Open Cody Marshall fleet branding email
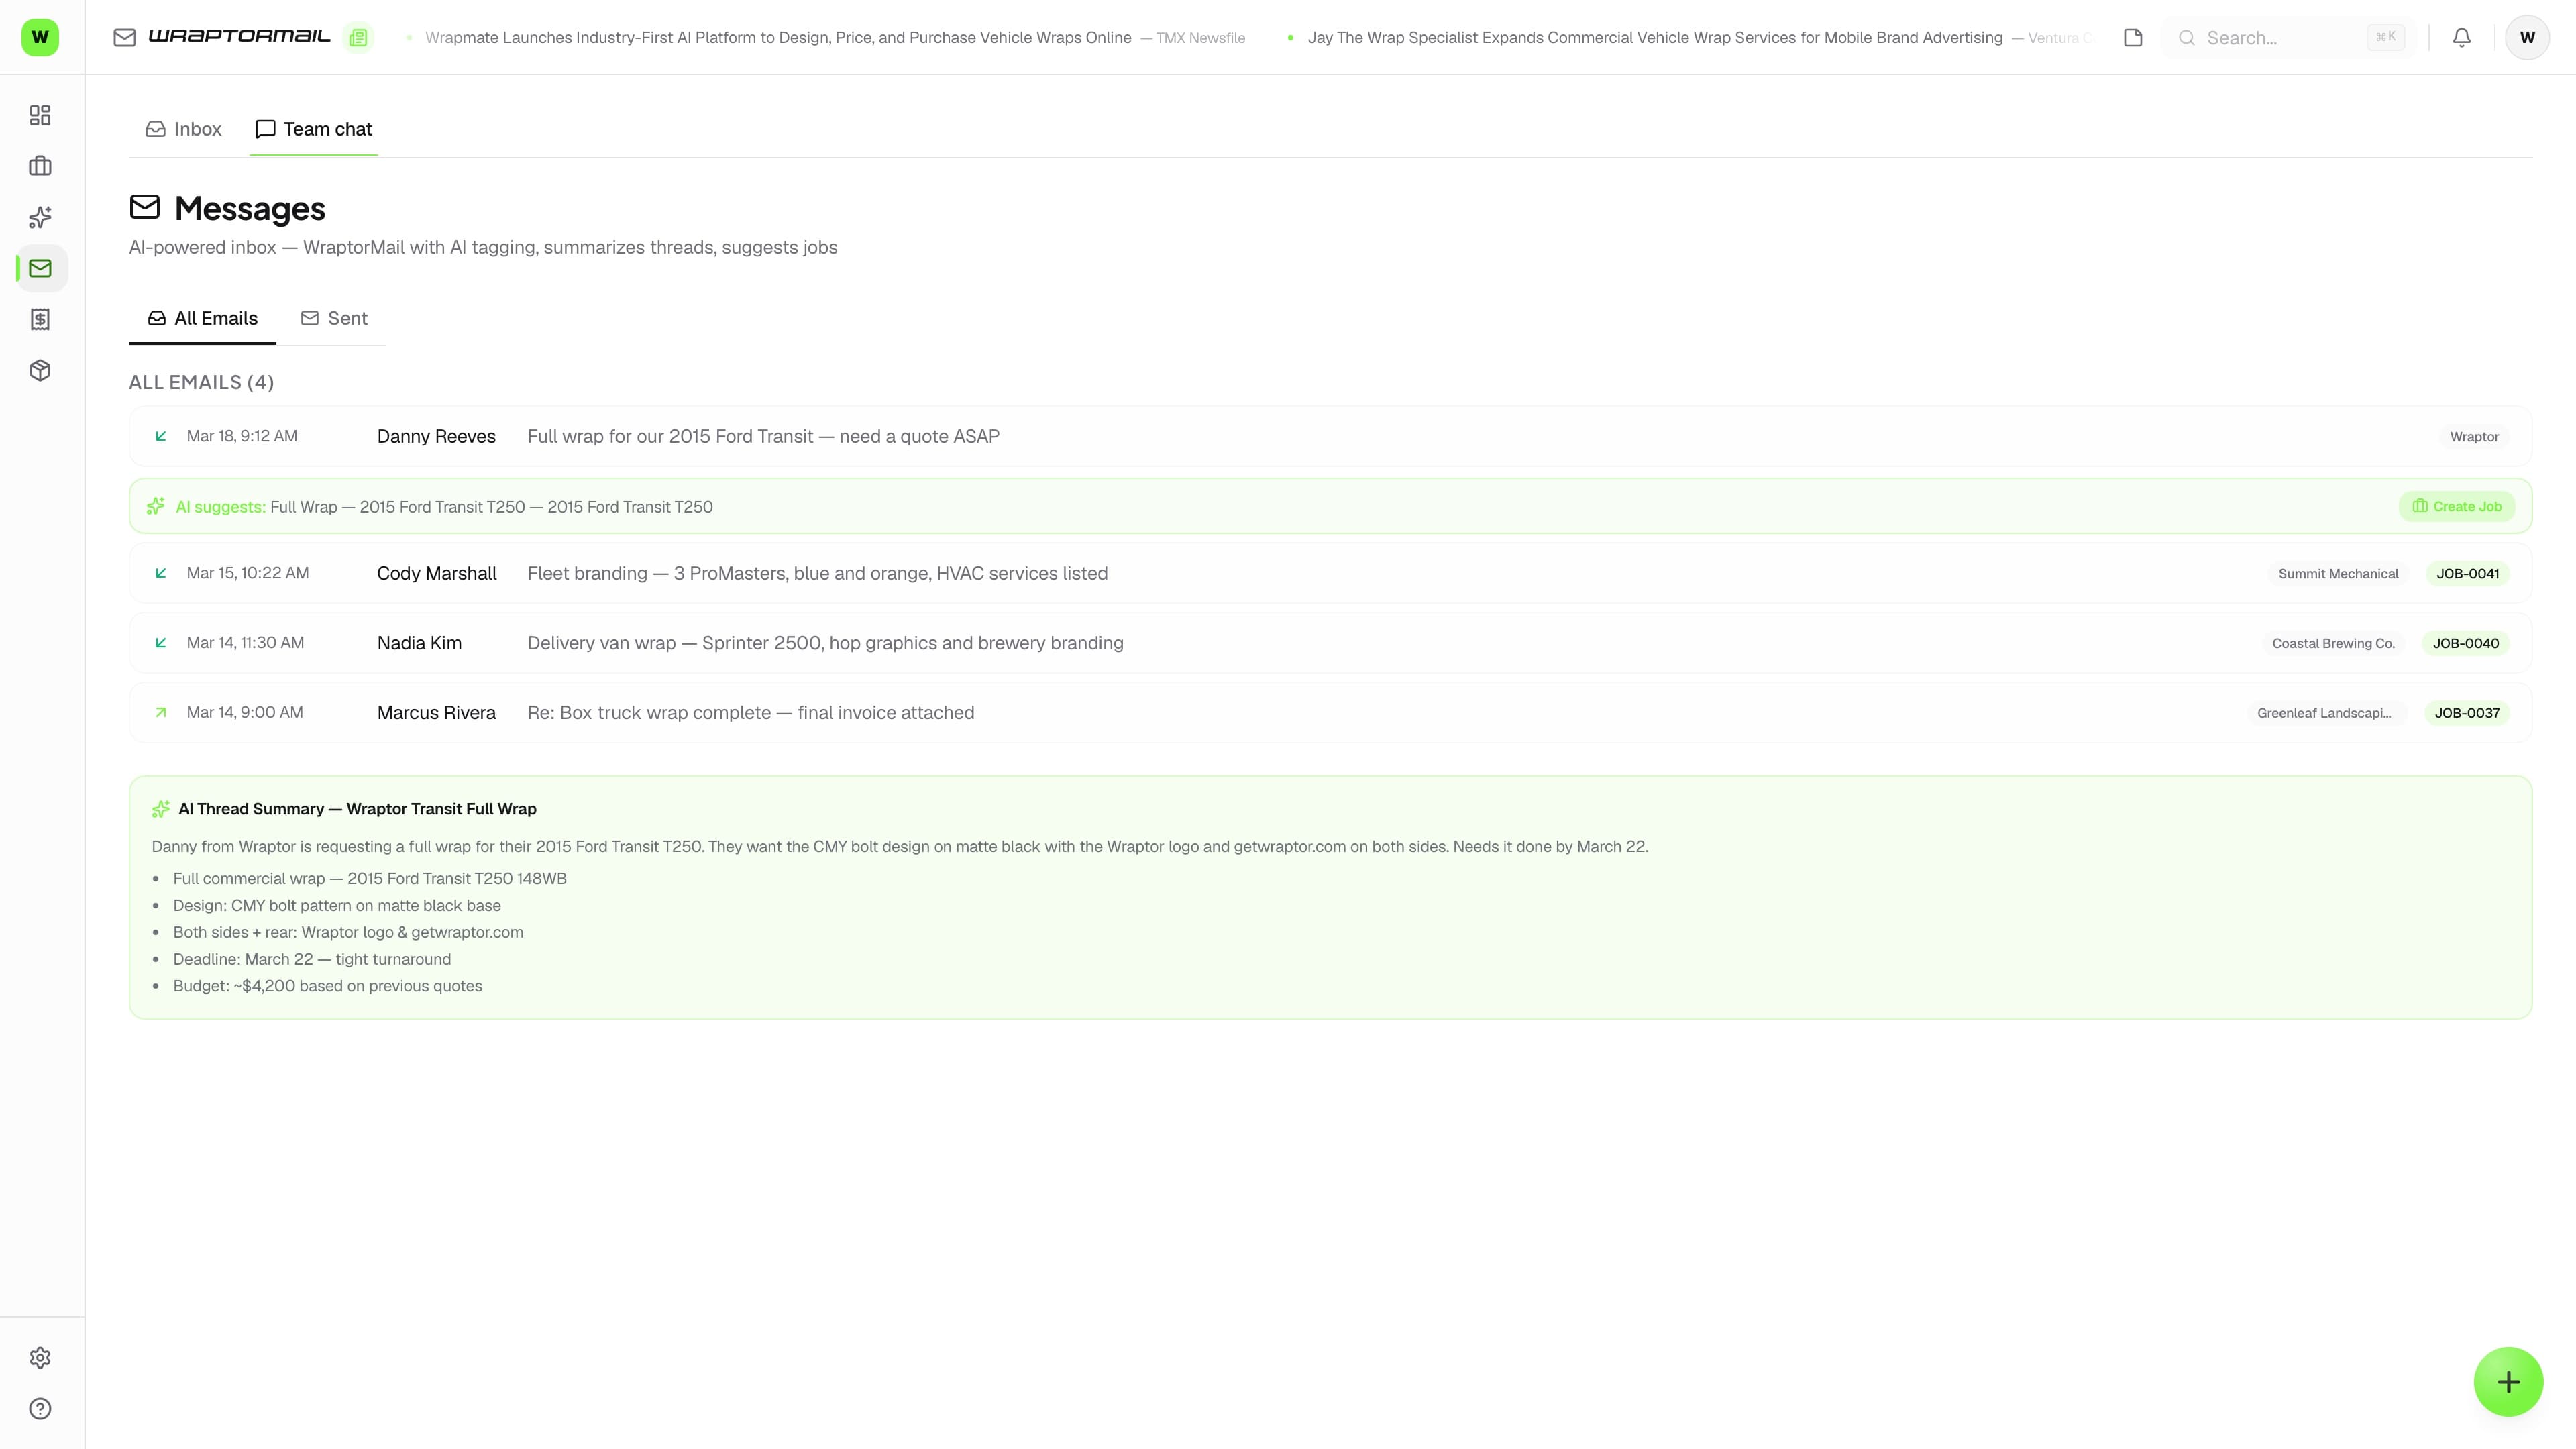The image size is (2576, 1449). (1330, 573)
